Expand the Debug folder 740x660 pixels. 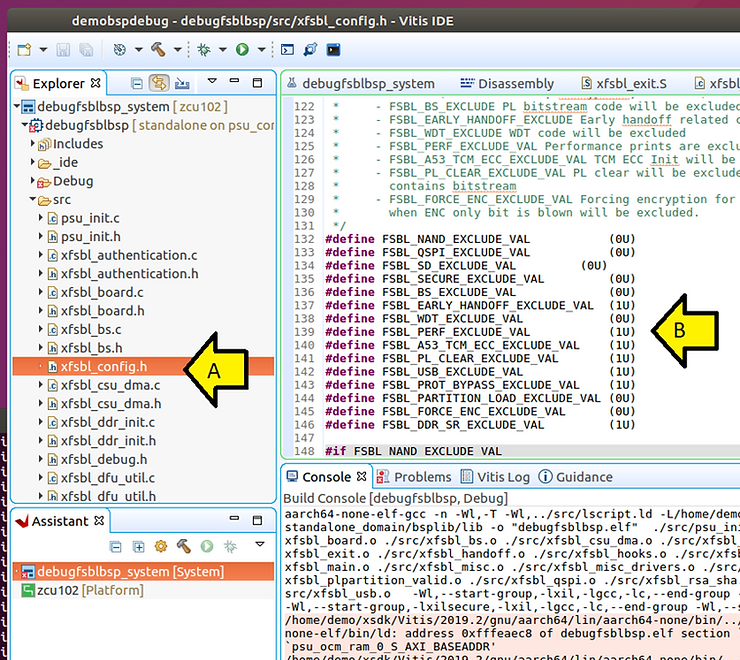pos(32,180)
